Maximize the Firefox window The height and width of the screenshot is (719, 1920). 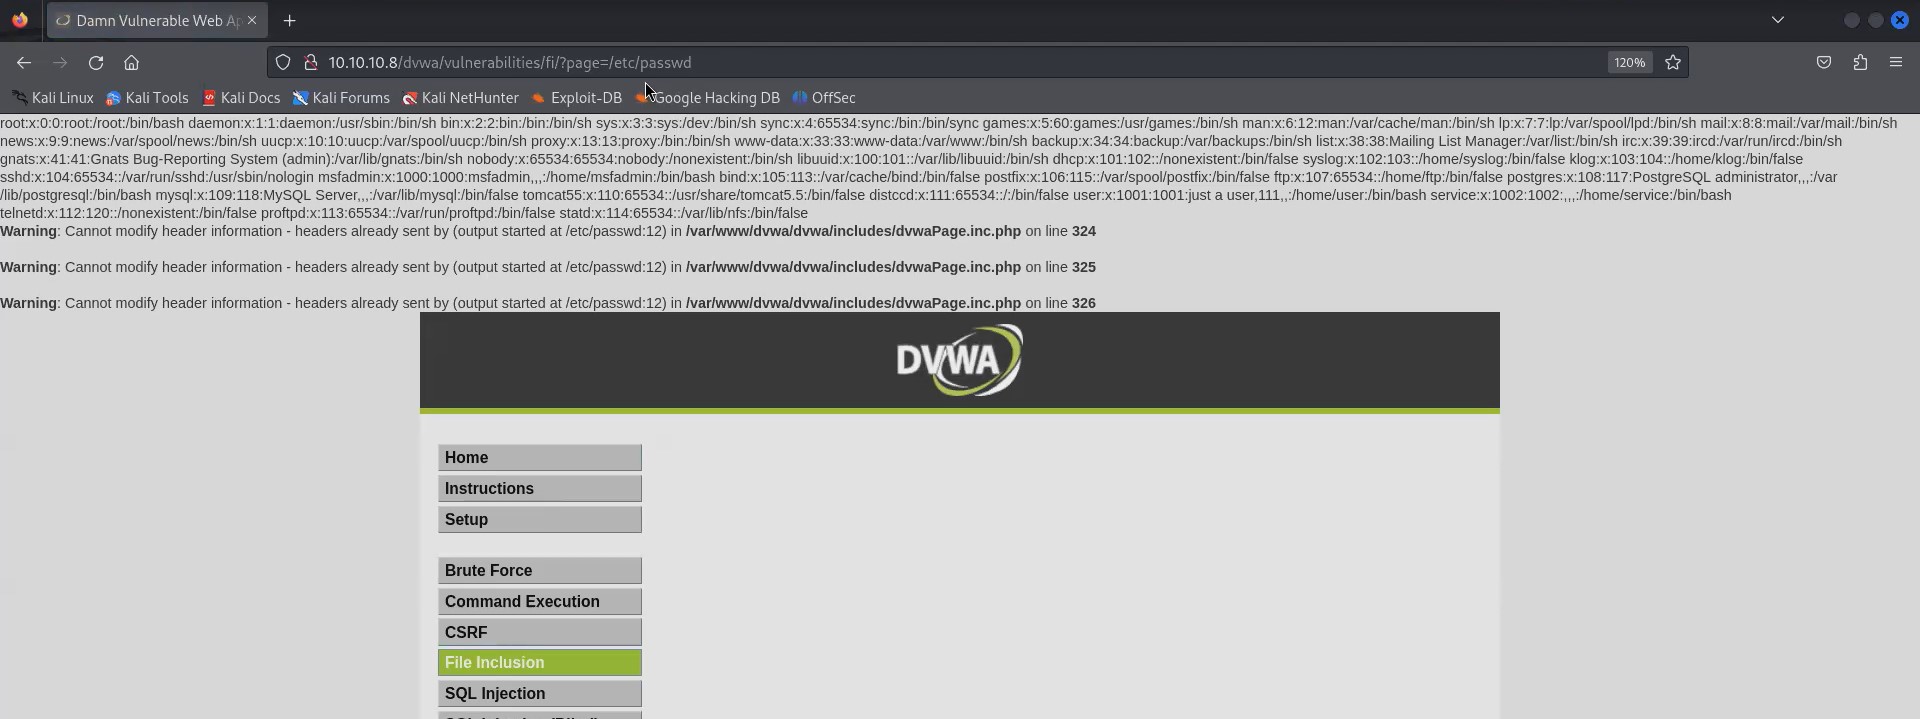click(x=1875, y=20)
